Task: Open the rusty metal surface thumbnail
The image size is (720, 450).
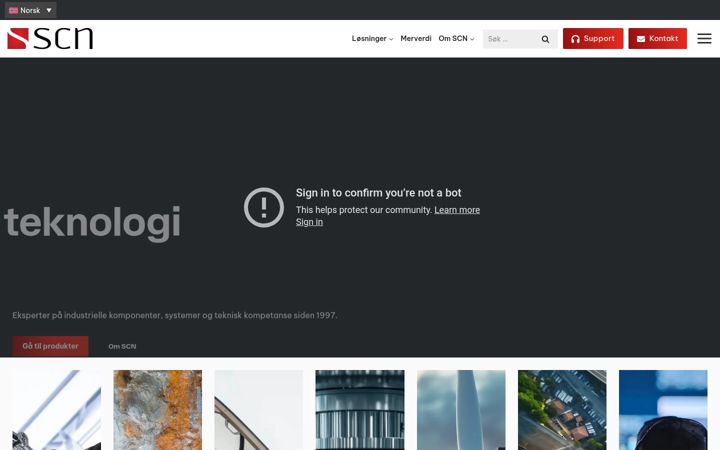Action: [x=158, y=410]
